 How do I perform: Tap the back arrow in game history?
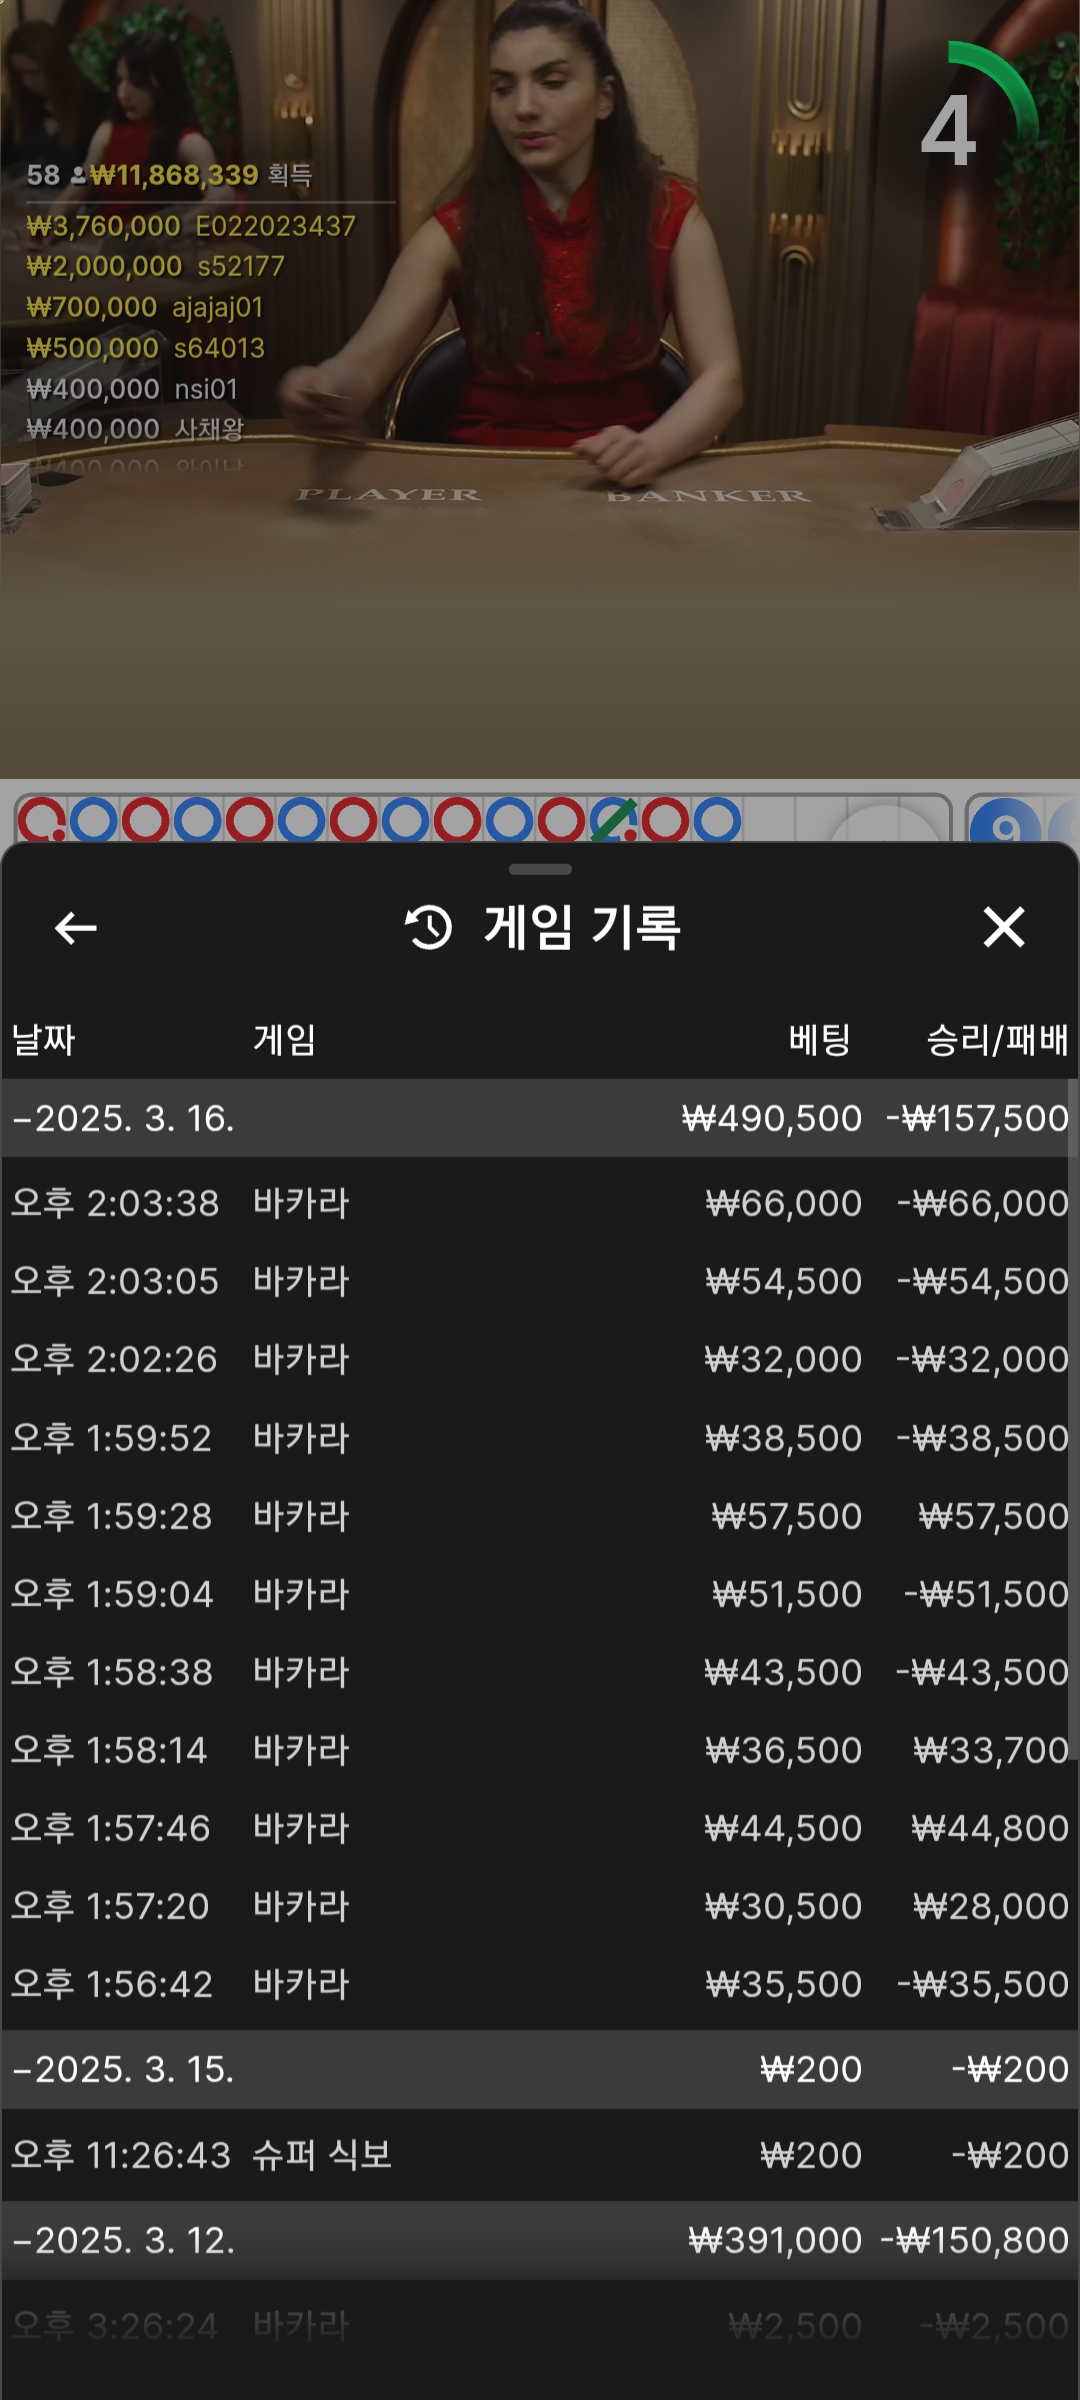(x=76, y=928)
